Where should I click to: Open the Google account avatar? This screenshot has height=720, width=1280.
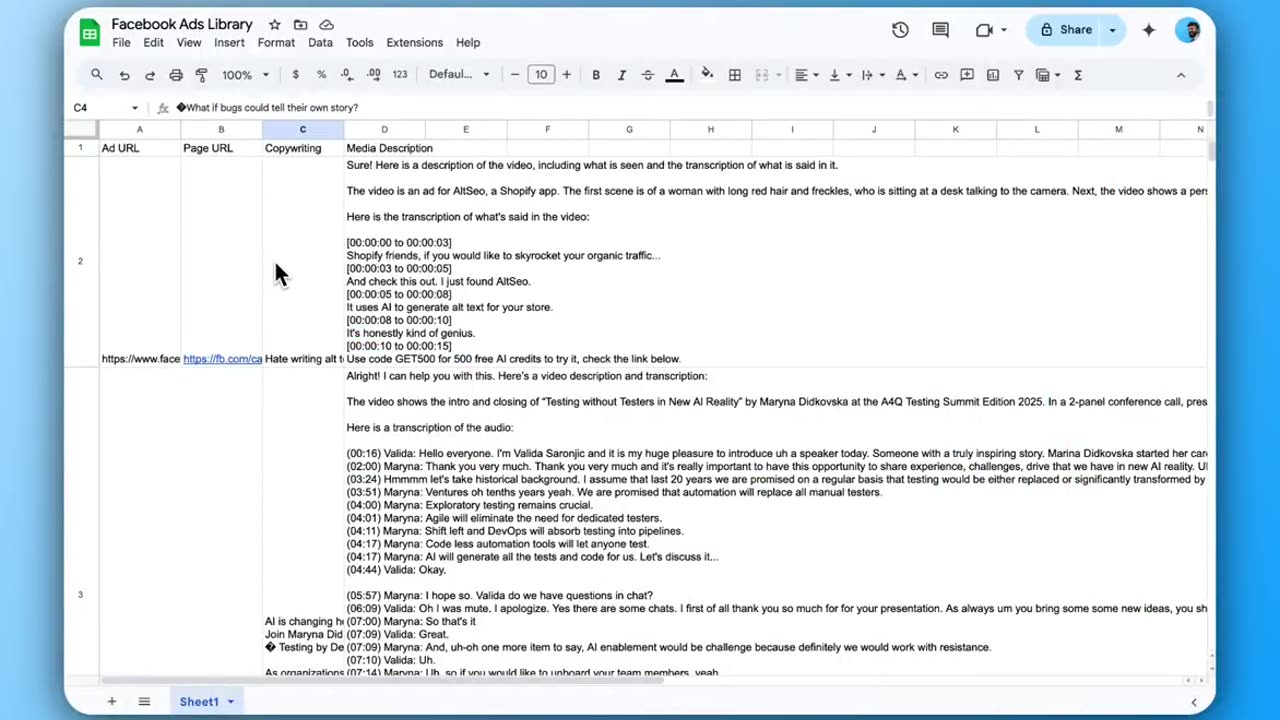coord(1188,30)
